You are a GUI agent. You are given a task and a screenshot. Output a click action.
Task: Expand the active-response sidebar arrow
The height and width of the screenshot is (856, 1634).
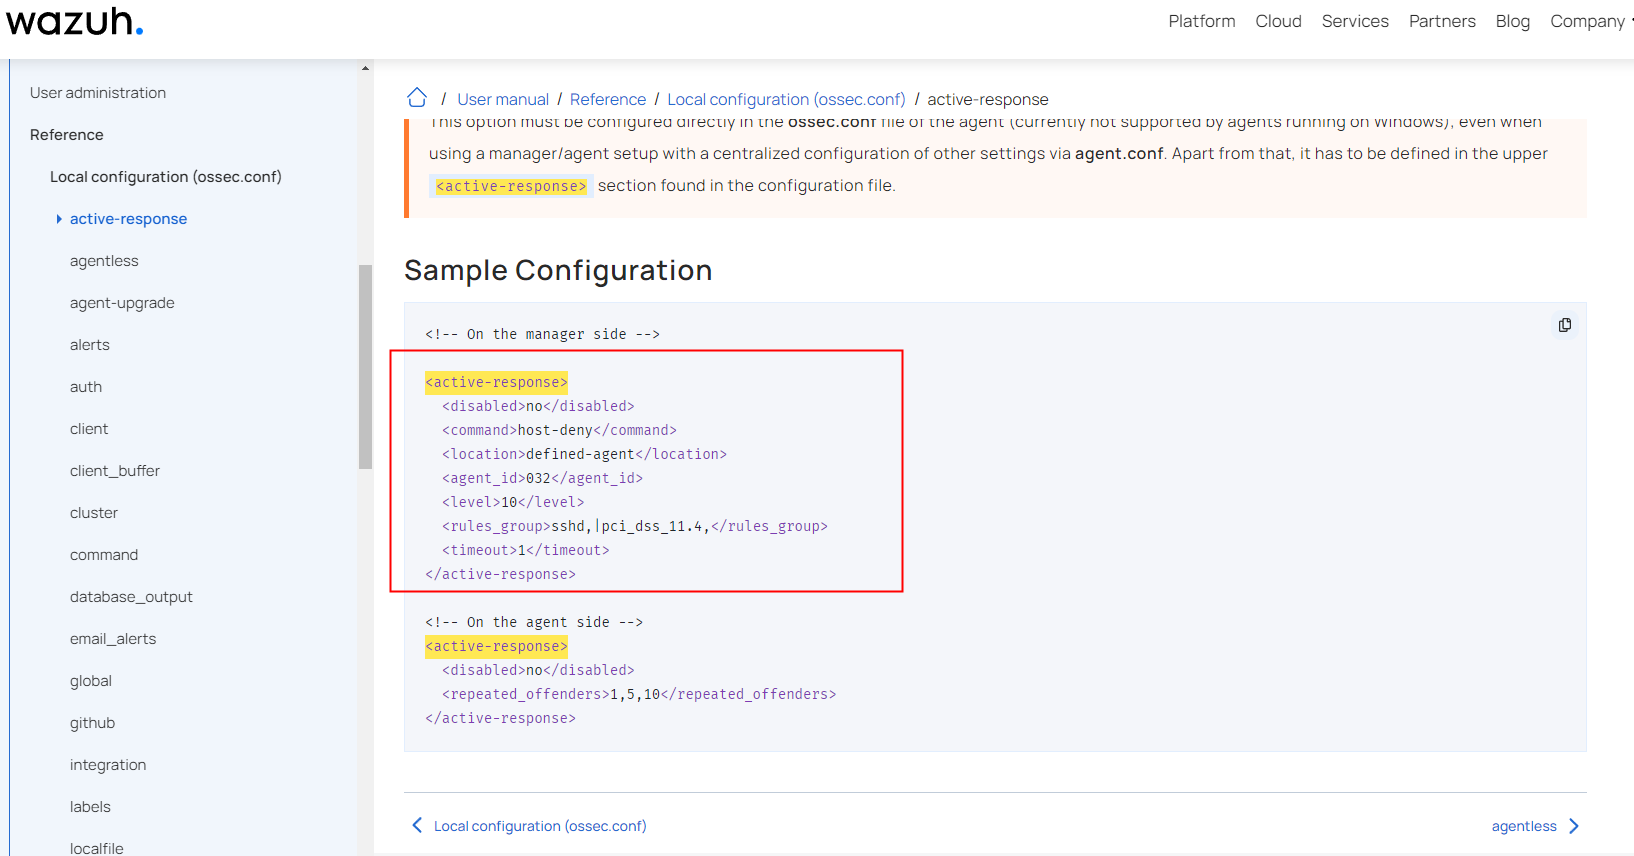point(59,219)
